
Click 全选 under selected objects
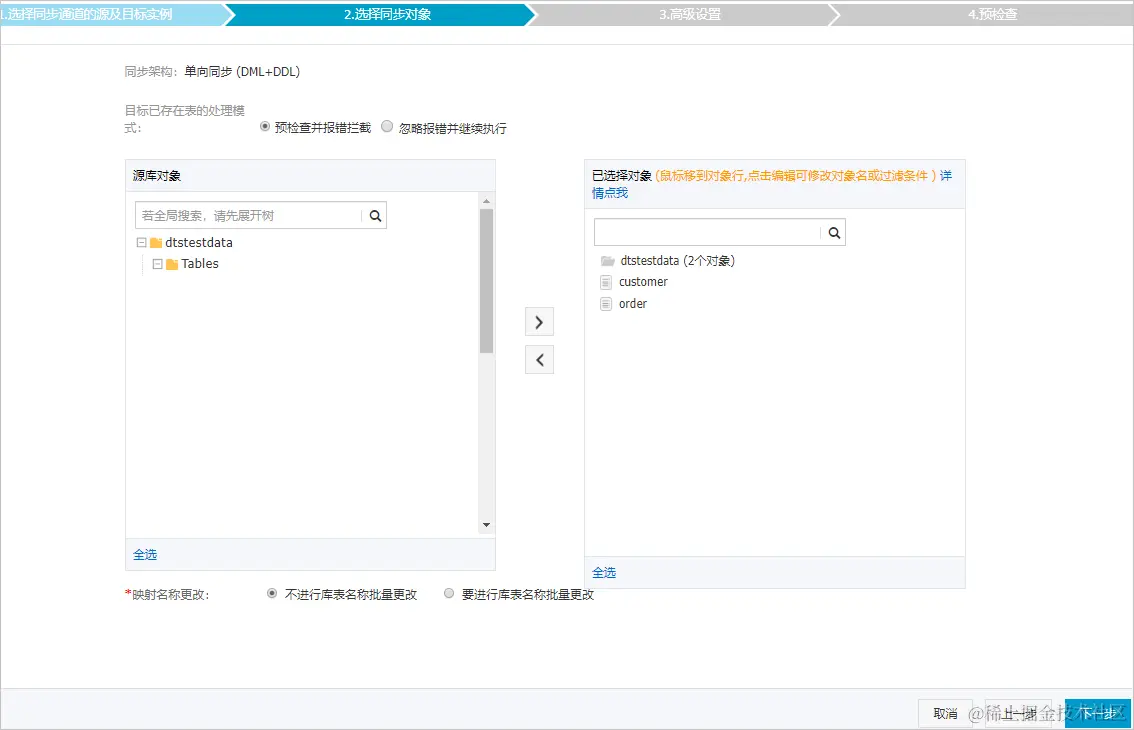604,573
